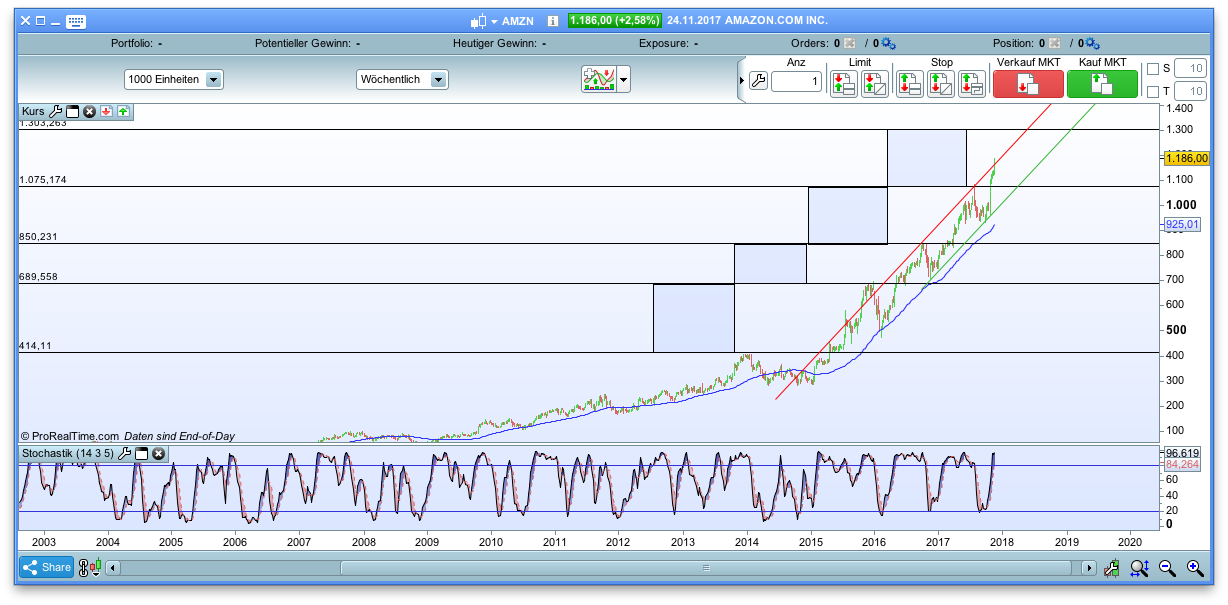Click the Position first close icon
1228x605 pixels.
click(x=1053, y=44)
